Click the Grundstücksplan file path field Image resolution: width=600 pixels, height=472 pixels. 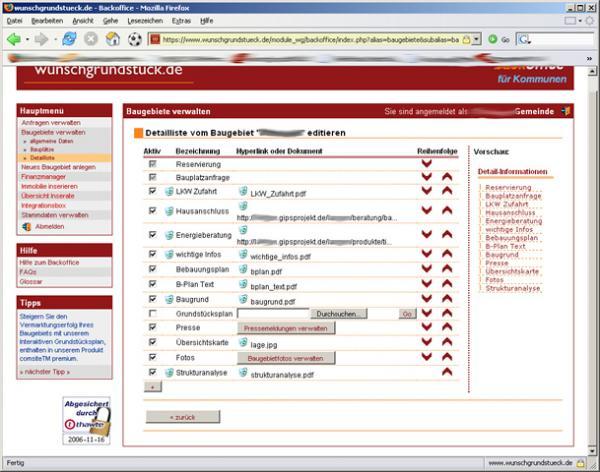tap(273, 314)
